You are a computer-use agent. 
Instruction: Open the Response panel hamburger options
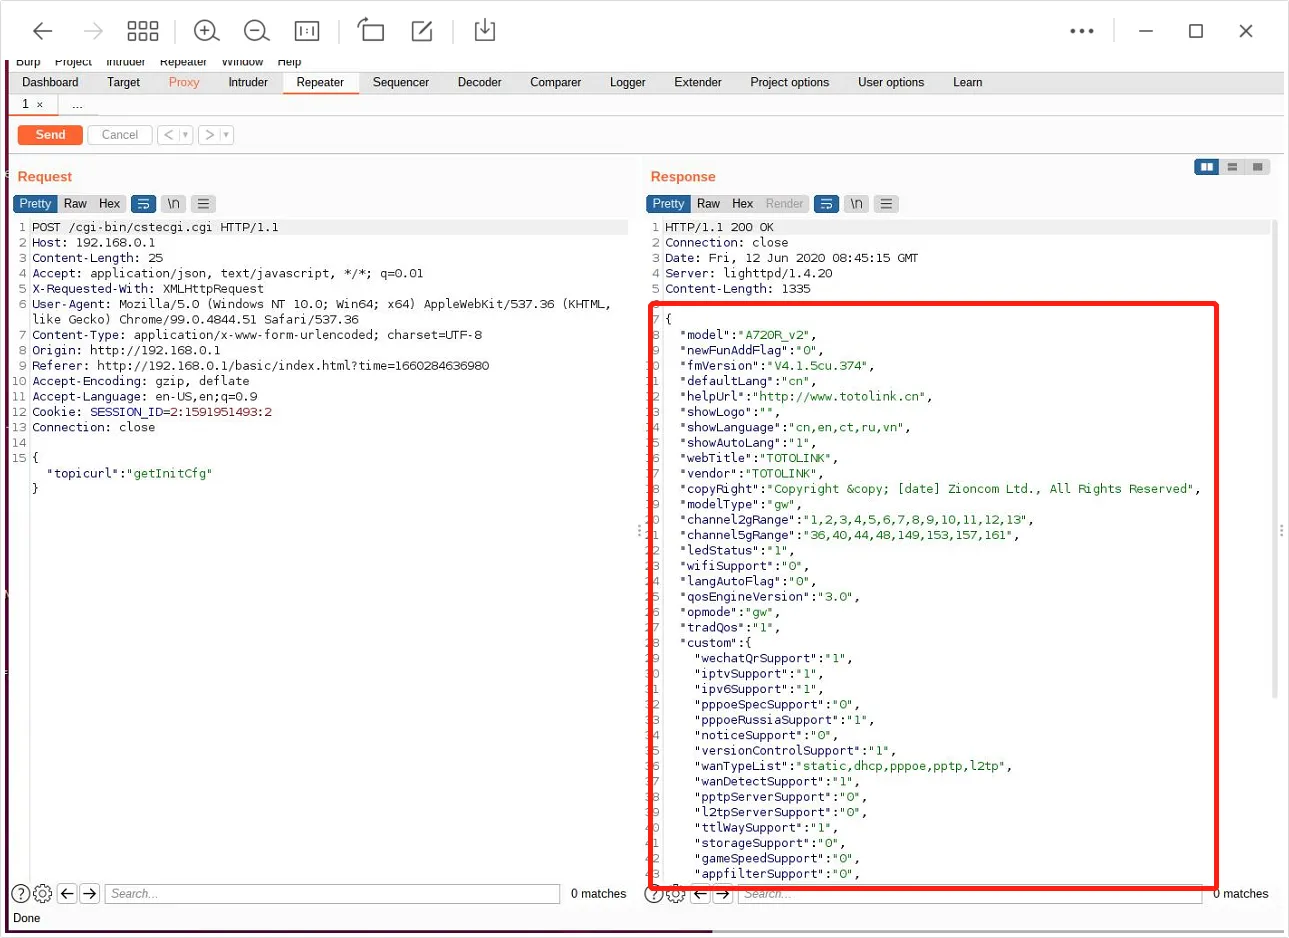click(886, 204)
